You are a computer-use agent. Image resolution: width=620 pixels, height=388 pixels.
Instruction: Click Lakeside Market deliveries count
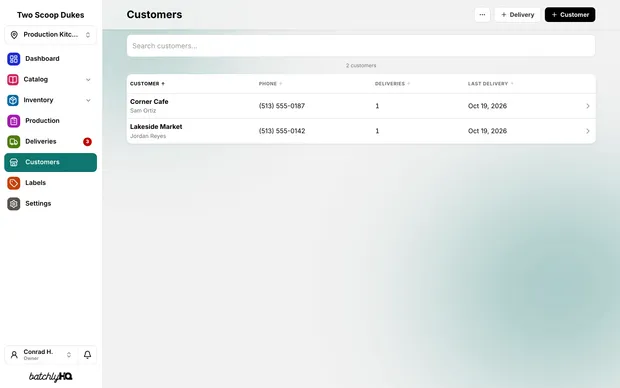(377, 131)
